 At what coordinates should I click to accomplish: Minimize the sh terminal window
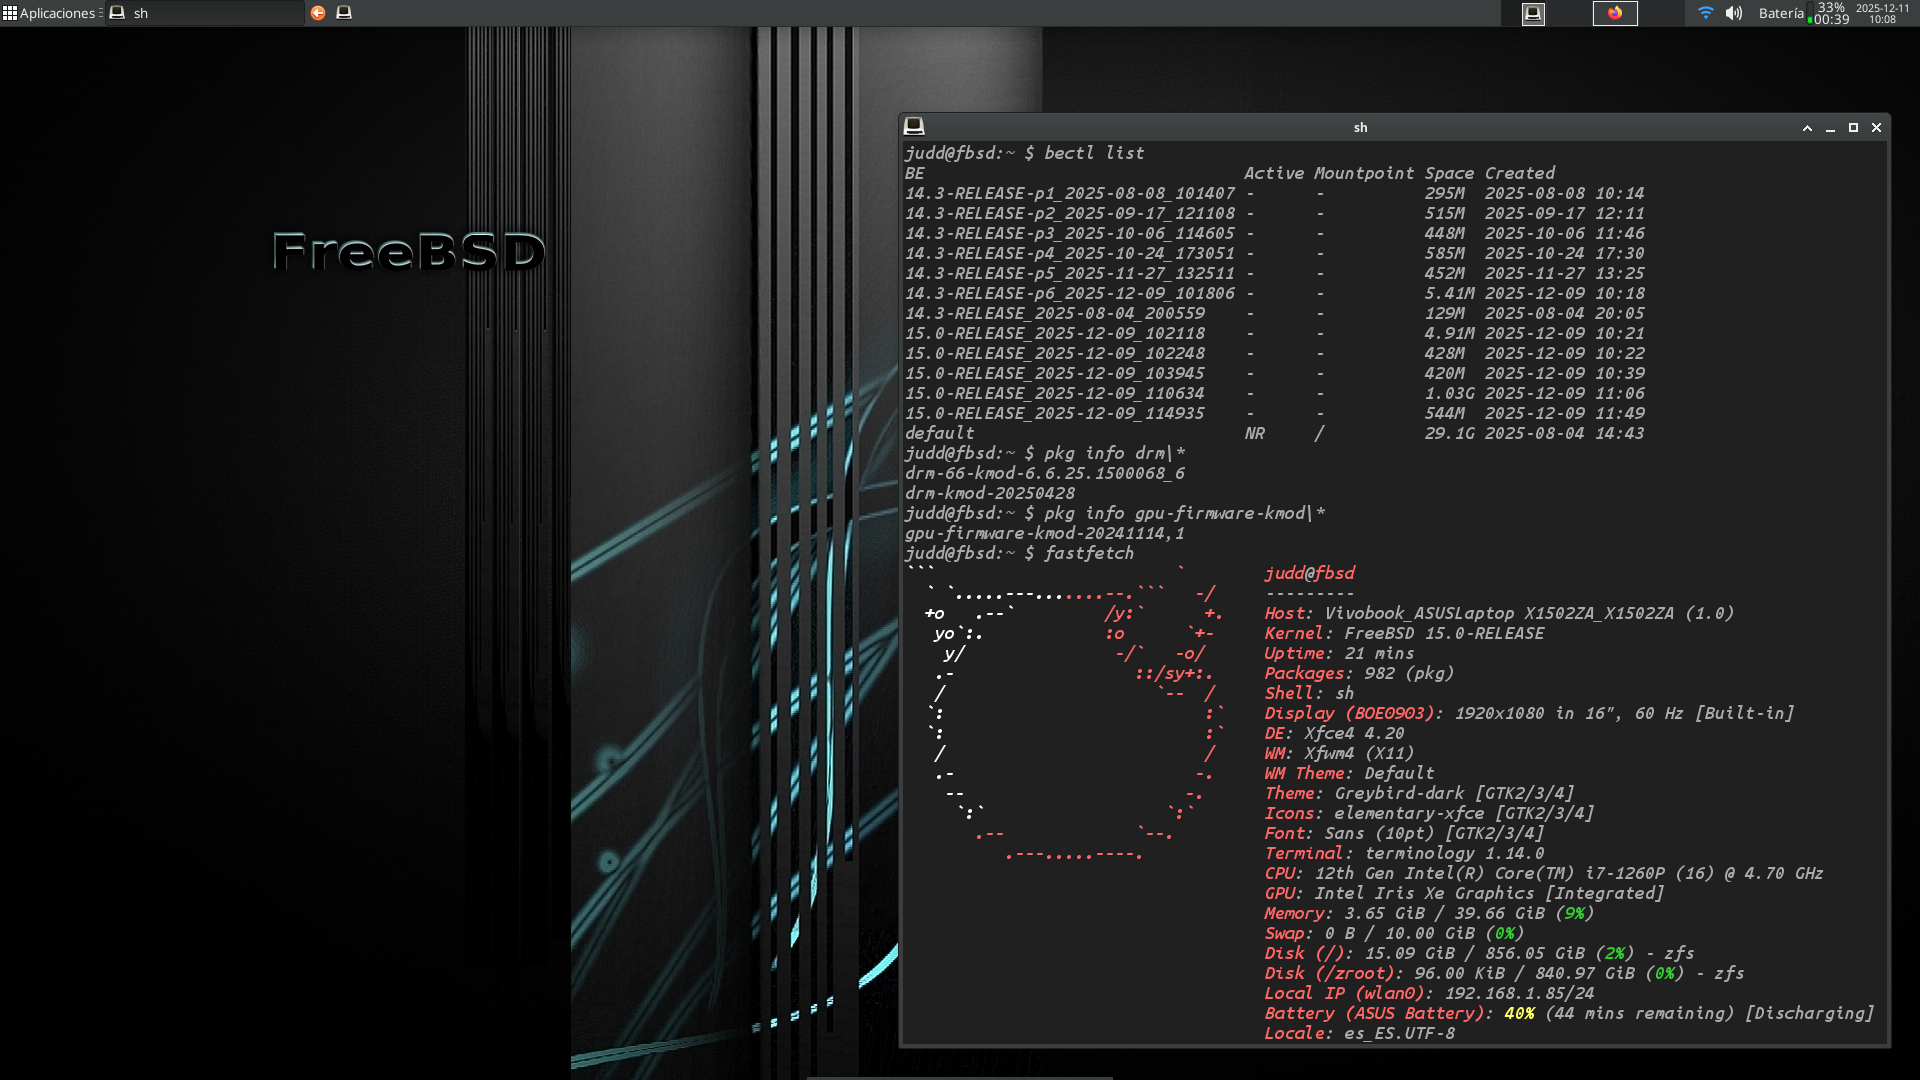click(x=1830, y=128)
